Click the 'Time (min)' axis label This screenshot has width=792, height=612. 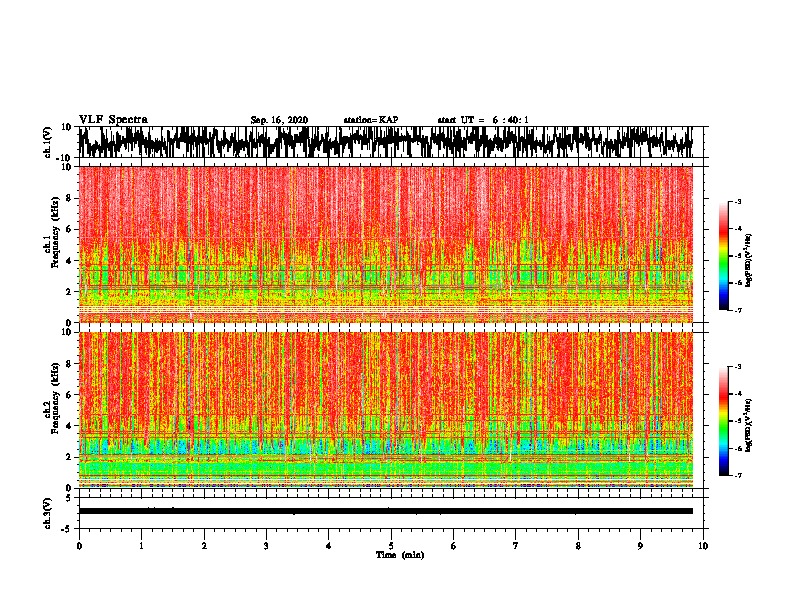[400, 555]
